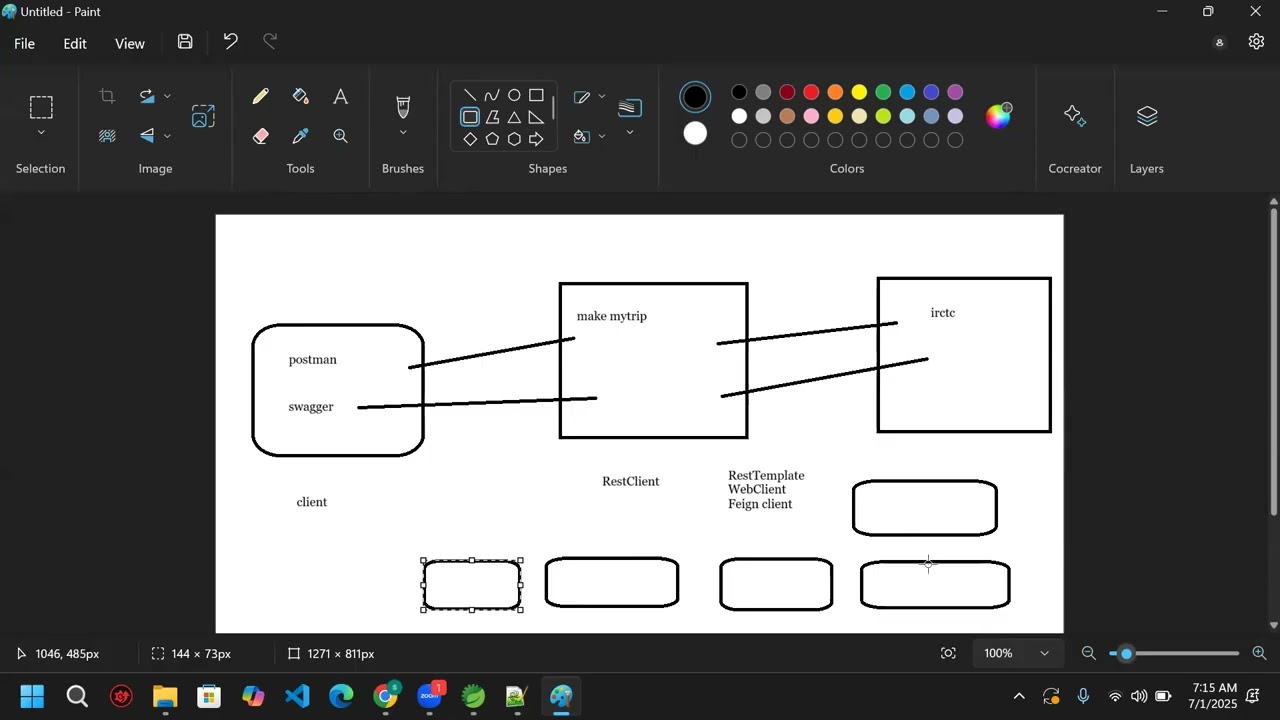Viewport: 1280px width, 720px height.
Task: Choose the Fill bucket tool
Action: [x=301, y=97]
